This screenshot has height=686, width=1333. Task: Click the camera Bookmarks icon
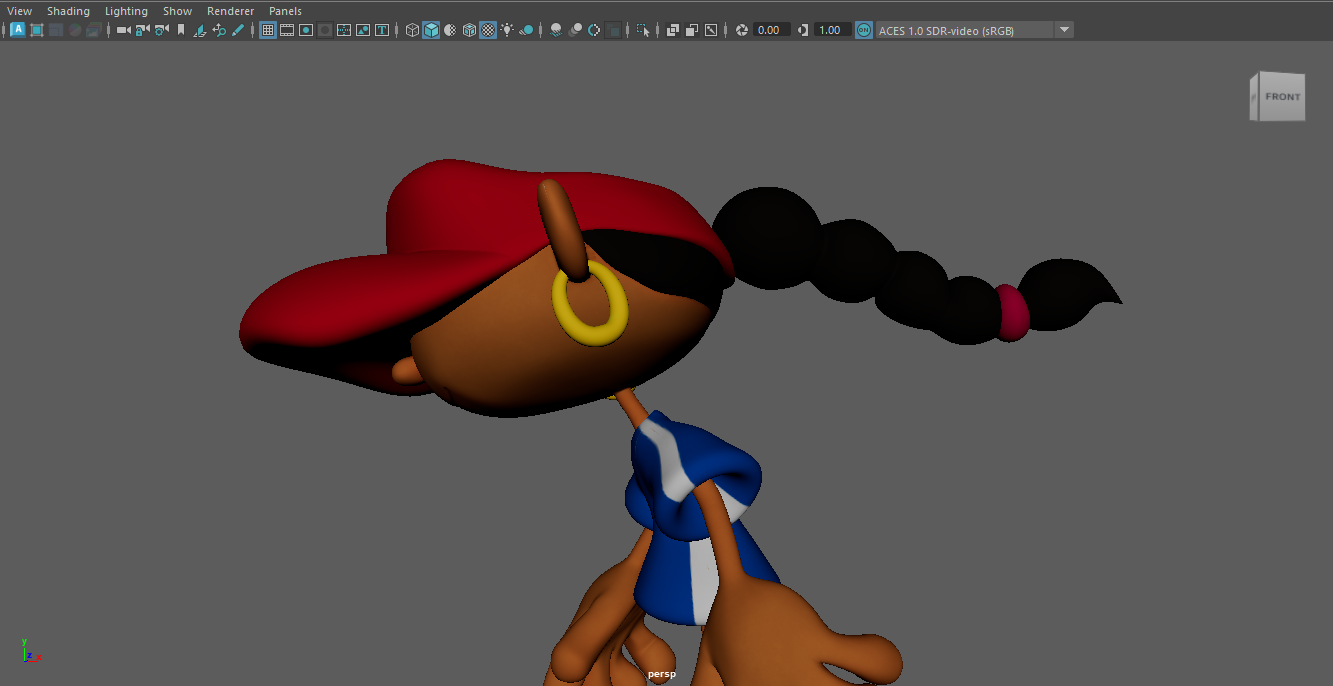point(181,30)
